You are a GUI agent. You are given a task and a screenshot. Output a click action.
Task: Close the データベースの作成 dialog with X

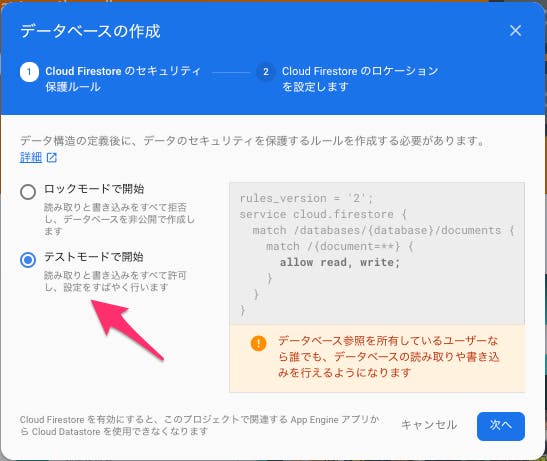515,31
